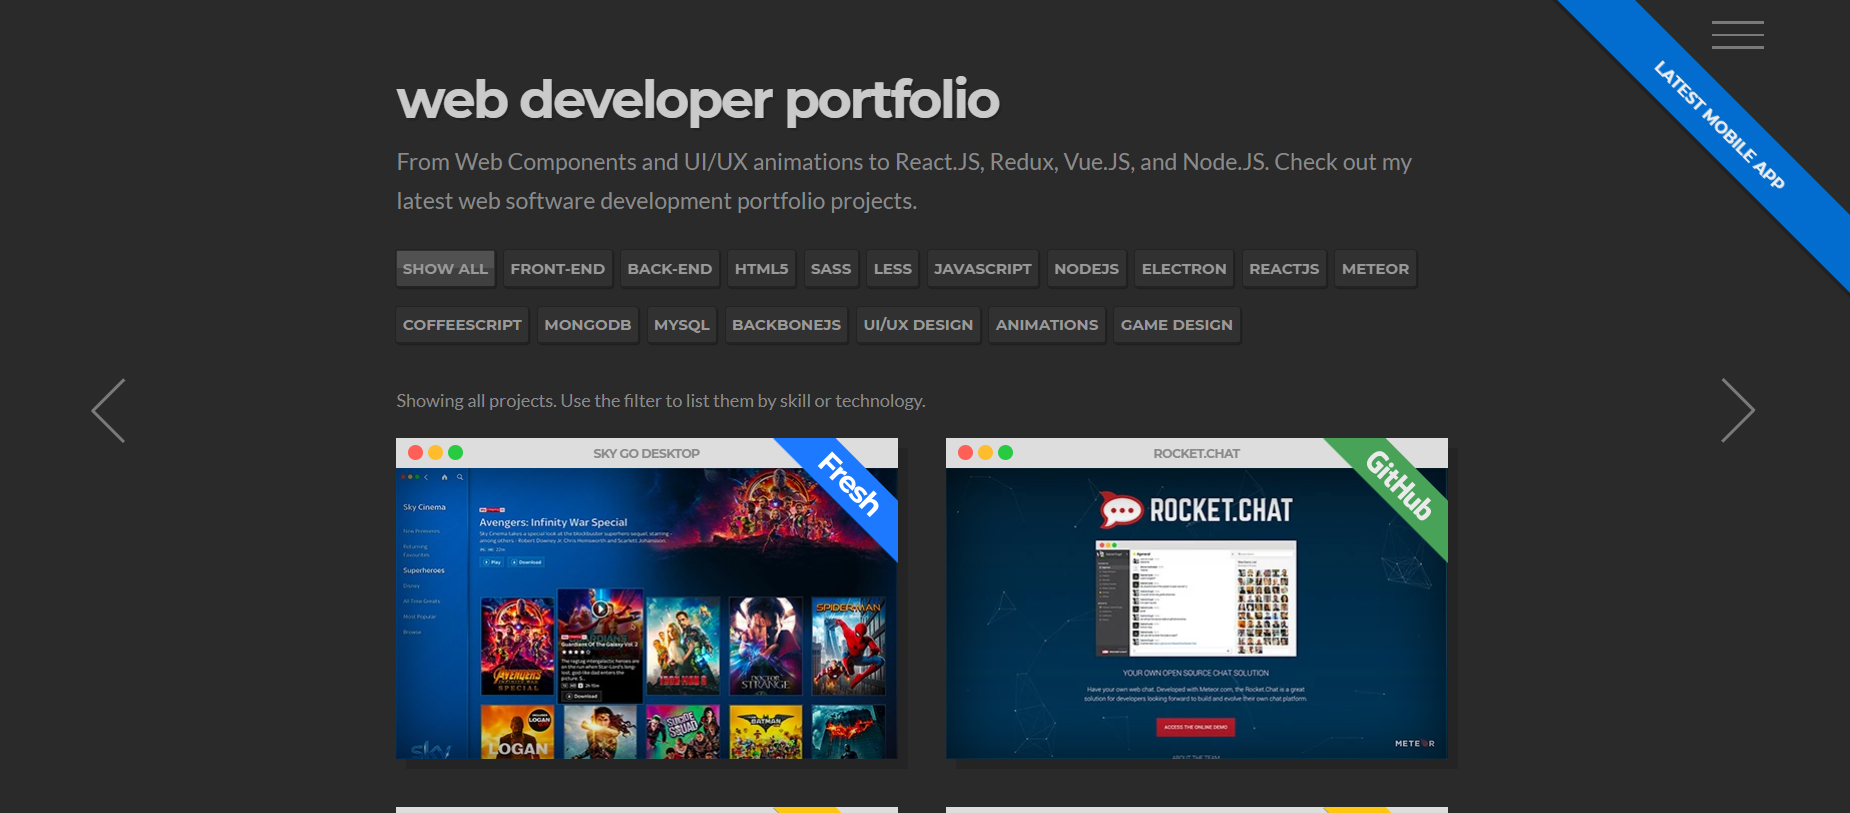This screenshot has width=1850, height=813.
Task: Click the yellow dot on Rocket.Chat window
Action: pos(985,453)
